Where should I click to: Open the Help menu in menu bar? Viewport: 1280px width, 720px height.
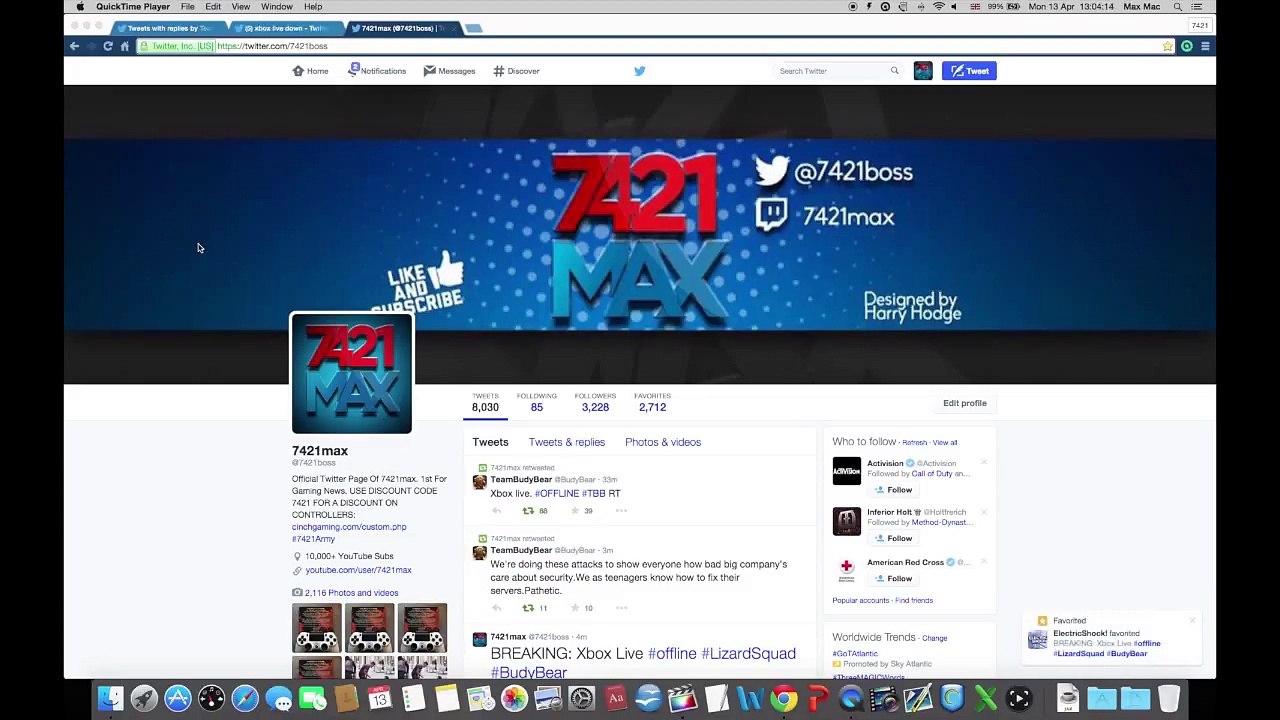(313, 7)
